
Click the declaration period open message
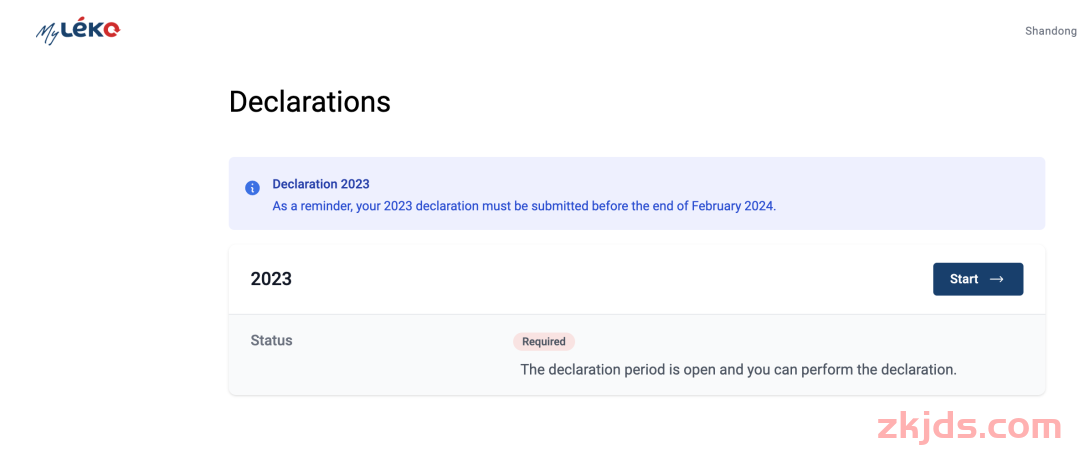coord(738,370)
